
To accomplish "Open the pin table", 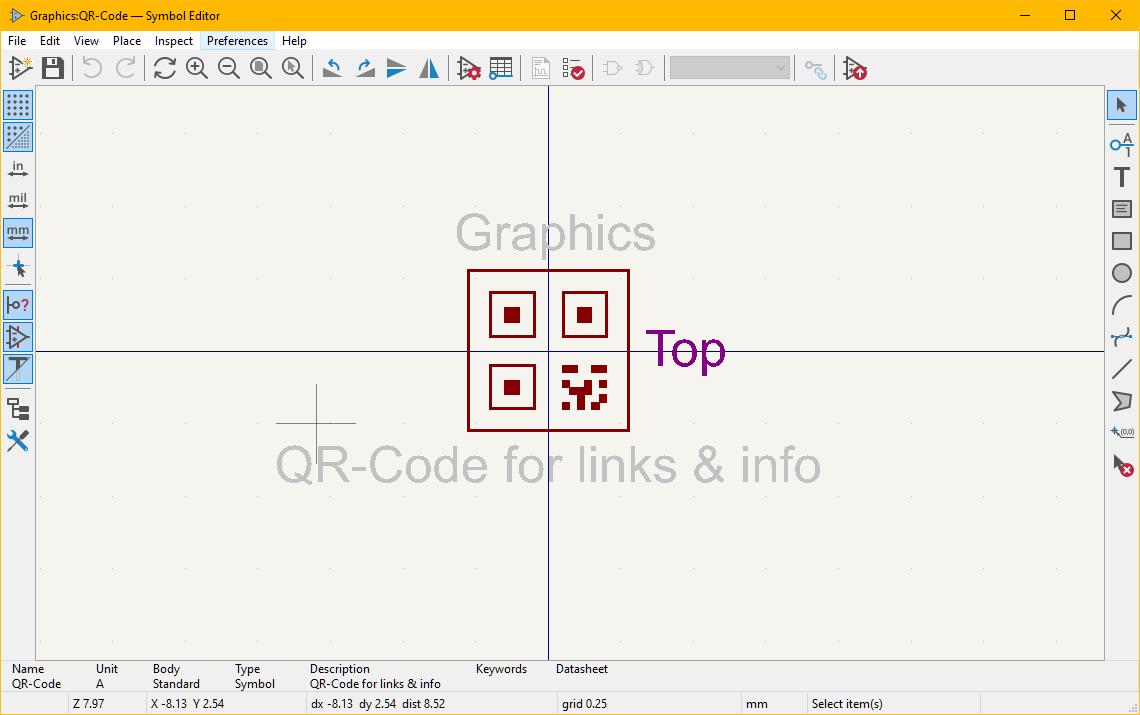I will coord(501,68).
